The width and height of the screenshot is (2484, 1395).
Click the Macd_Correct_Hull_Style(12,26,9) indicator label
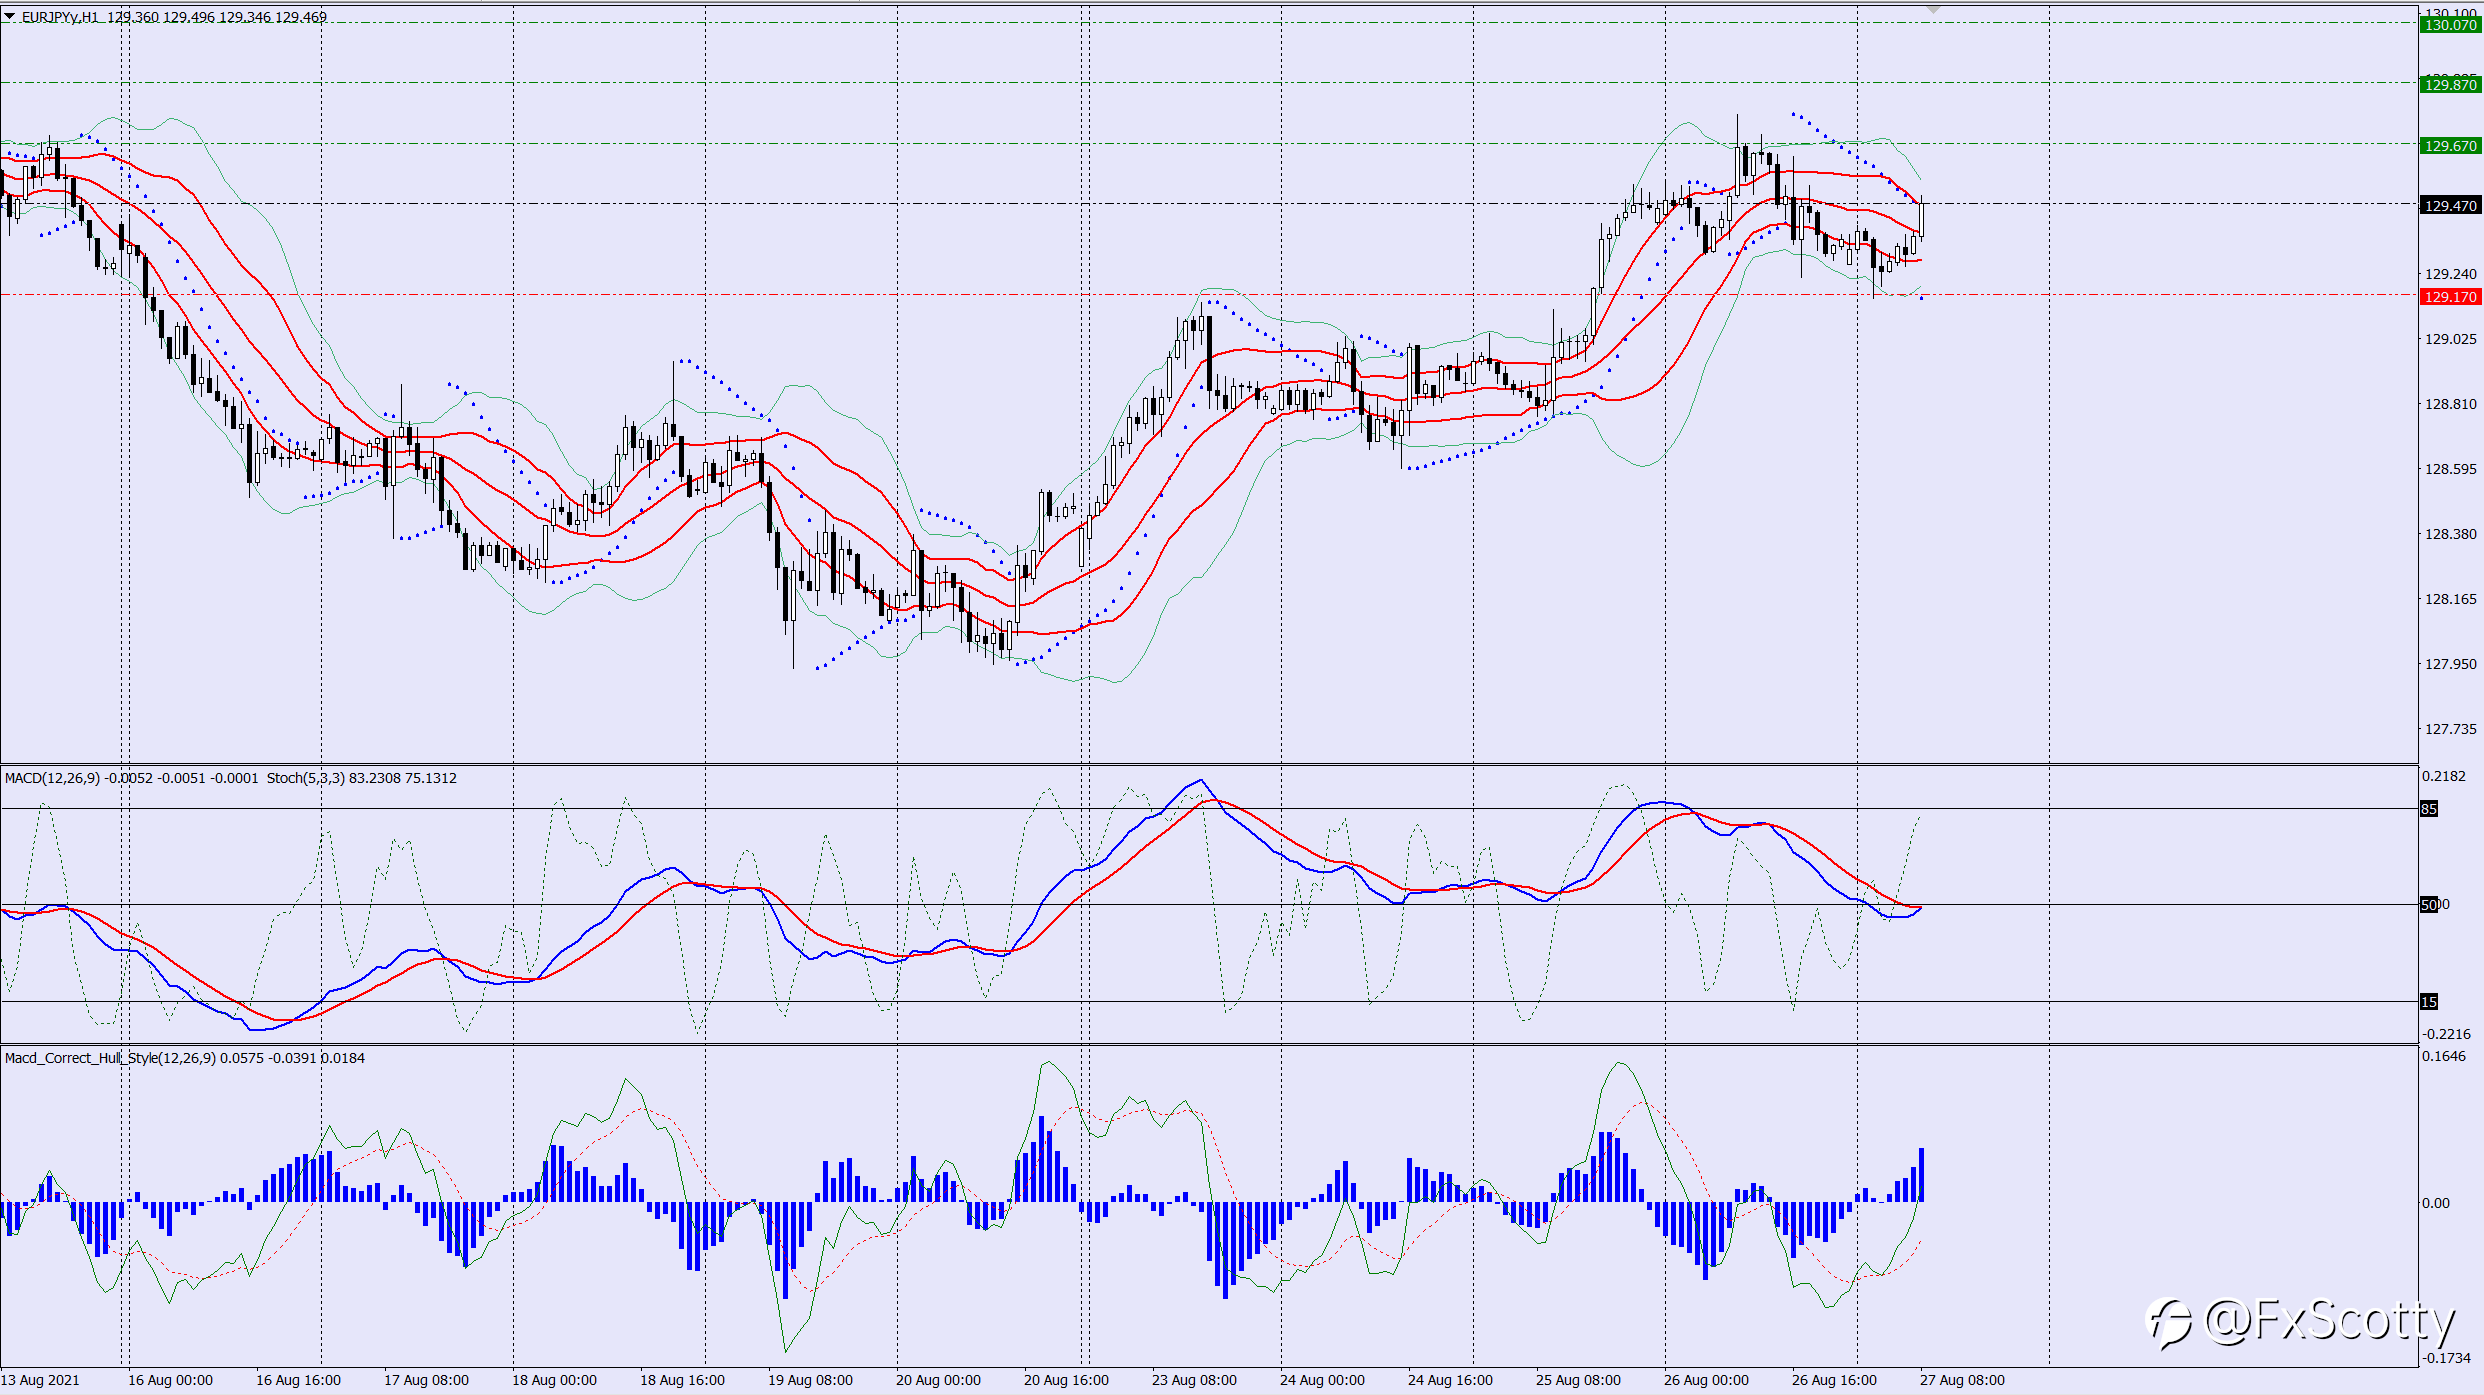tap(110, 1058)
